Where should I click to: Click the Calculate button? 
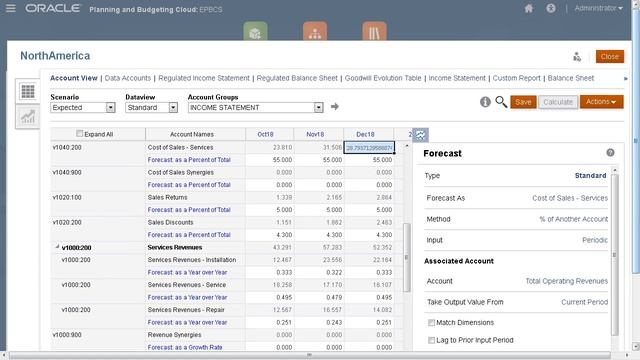(558, 102)
